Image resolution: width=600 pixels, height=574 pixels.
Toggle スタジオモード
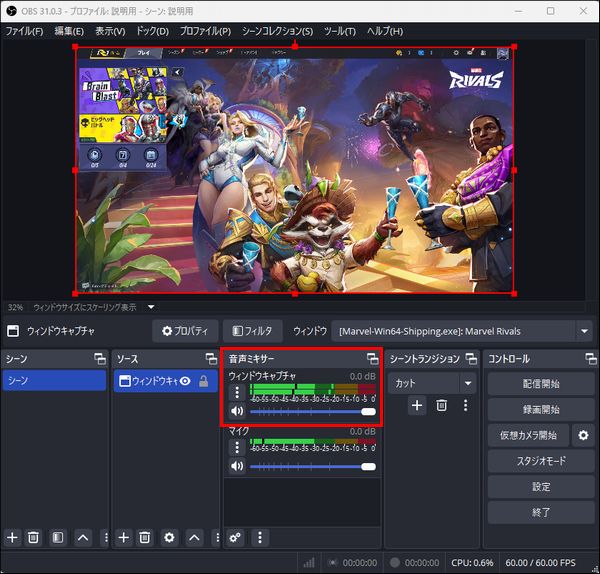click(x=541, y=461)
